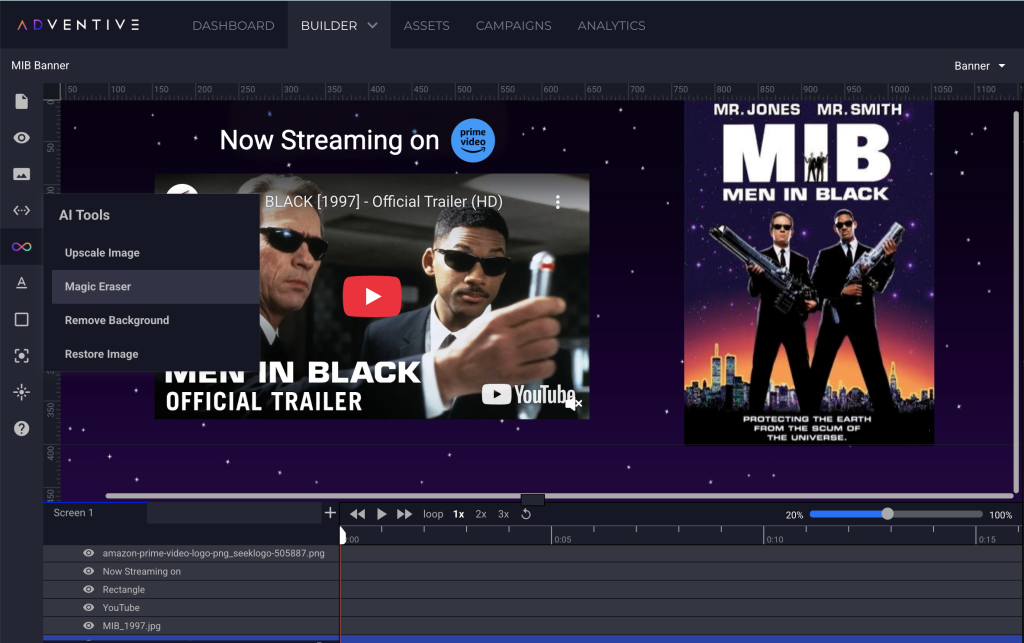Hide the Rectangle layer
Screen dimensions: 1024x643
coord(89,589)
